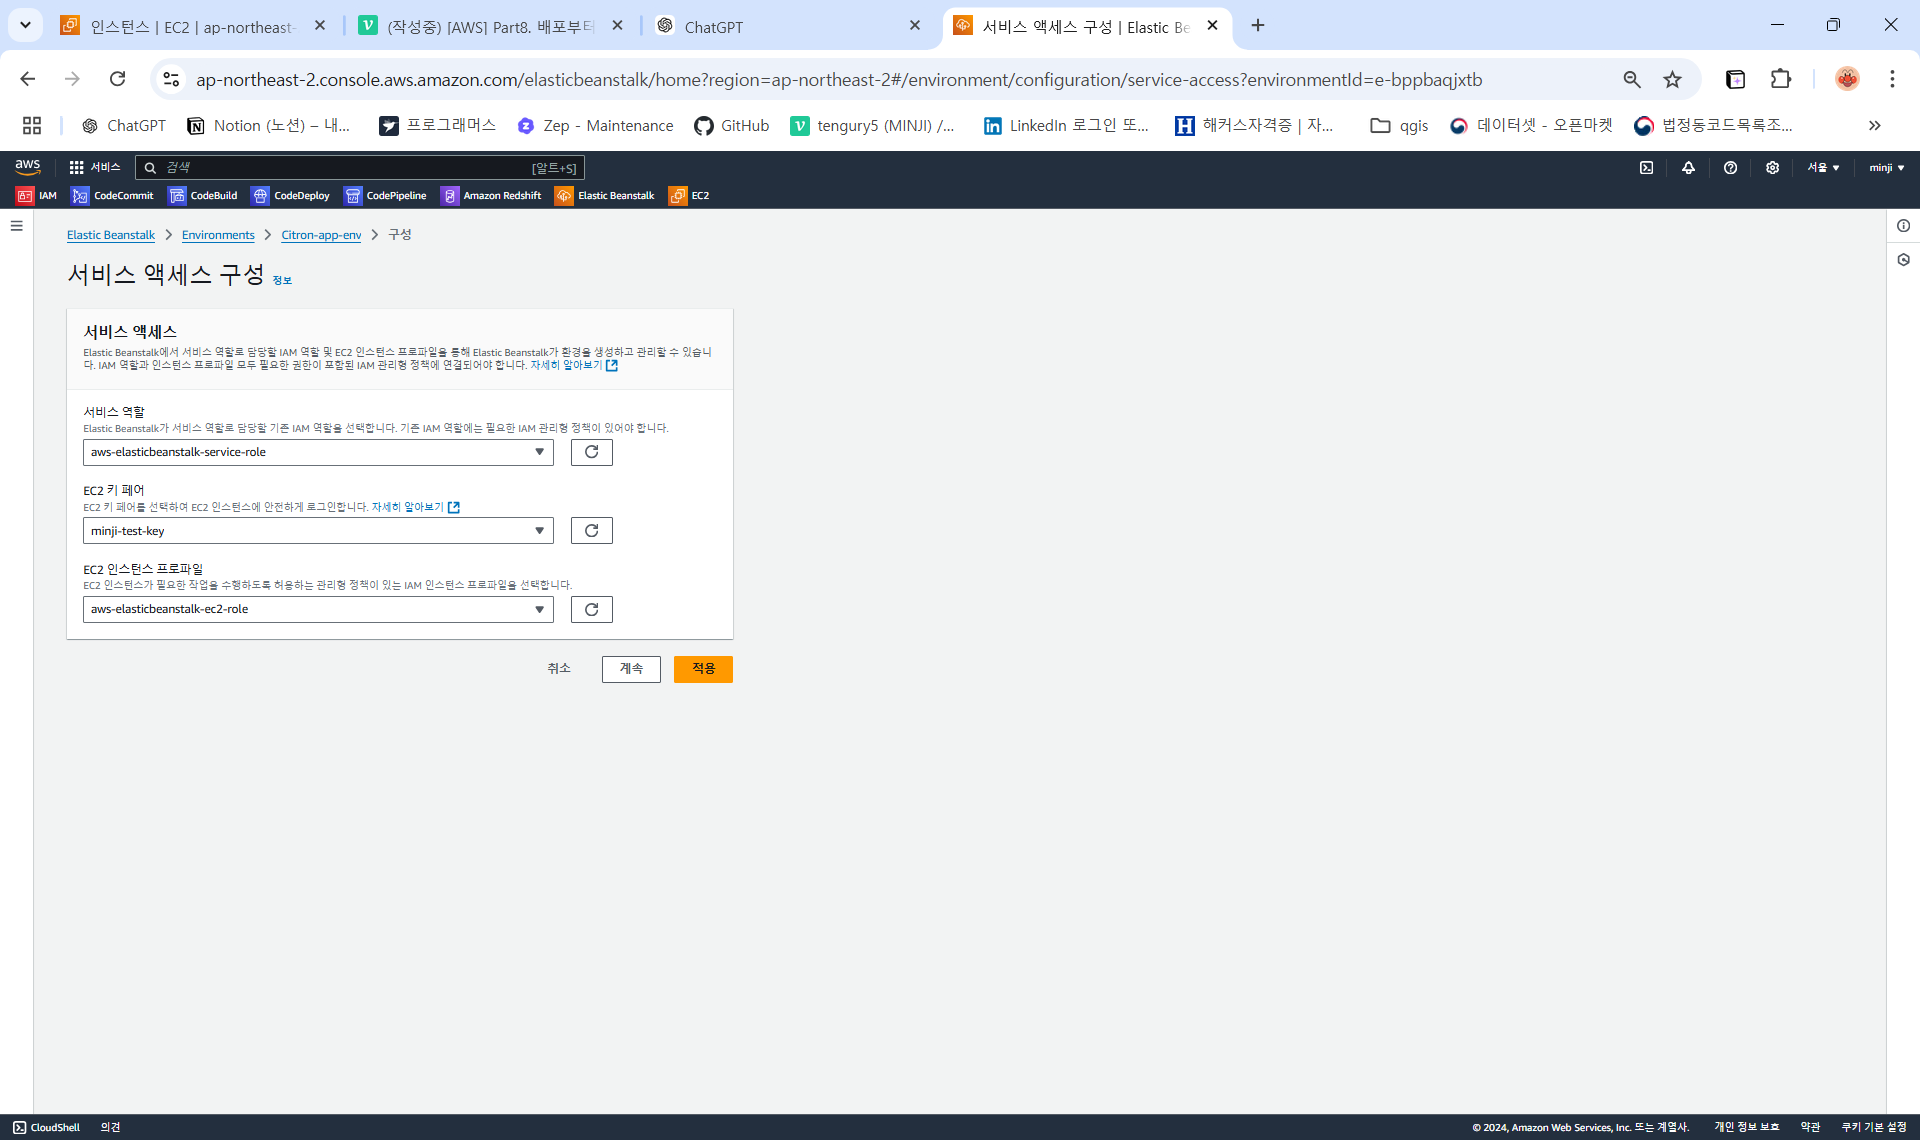Open AWS console settings gear
This screenshot has height=1140, width=1920.
click(1772, 168)
